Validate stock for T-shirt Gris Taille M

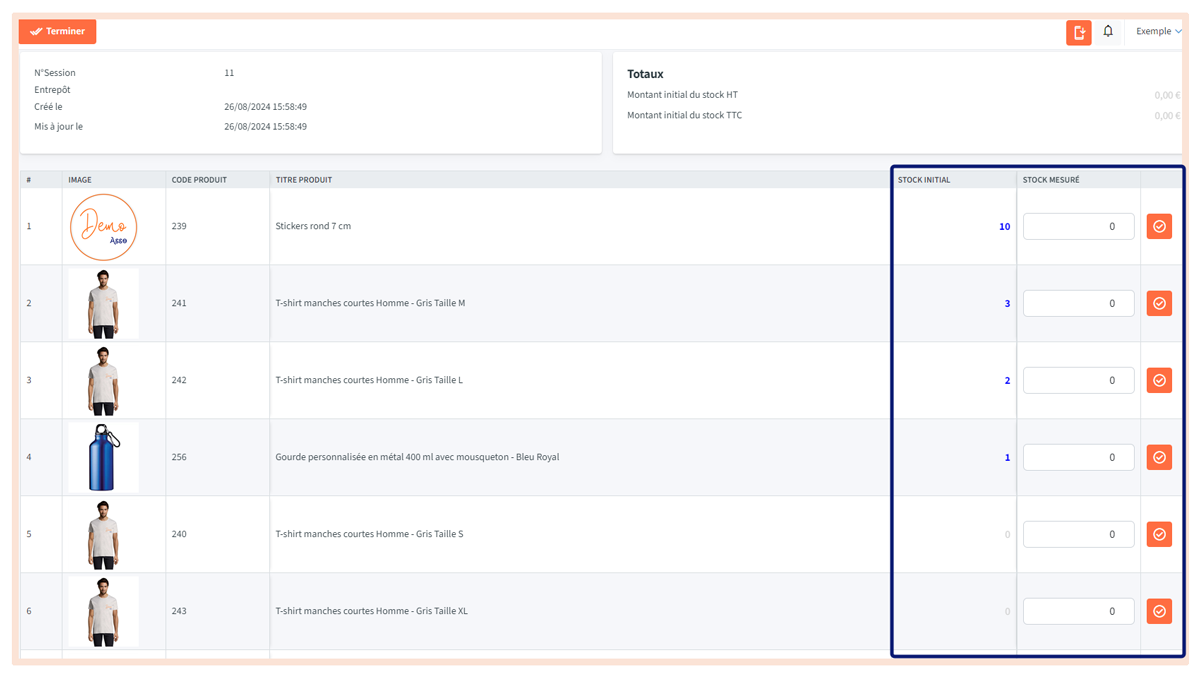pos(1159,304)
